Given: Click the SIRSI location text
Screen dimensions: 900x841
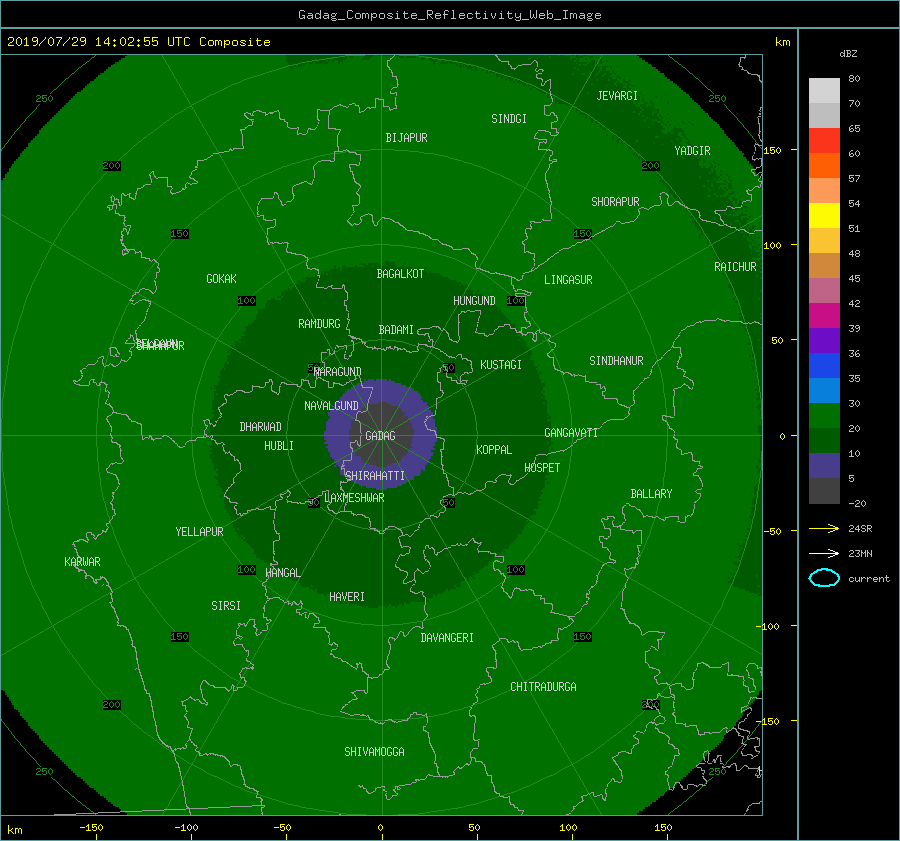Looking at the screenshot, I should pos(226,606).
